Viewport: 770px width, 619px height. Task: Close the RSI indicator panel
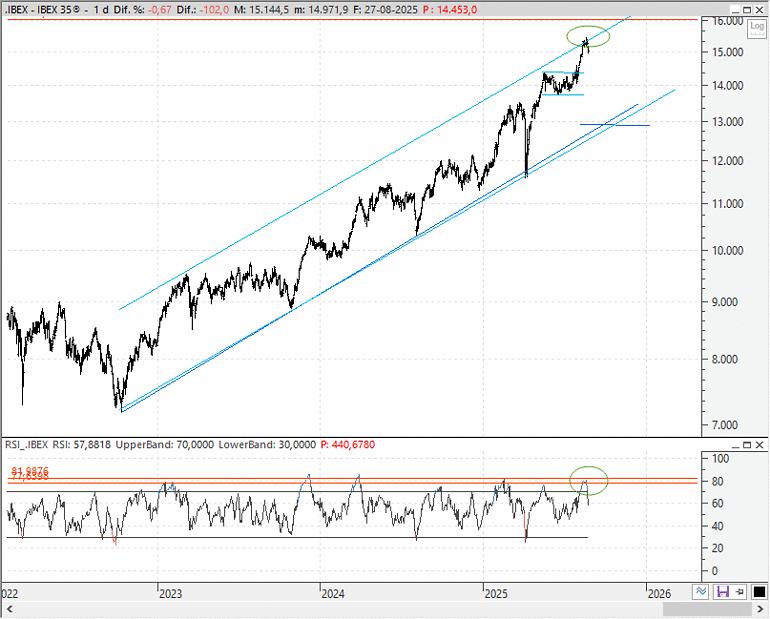[x=759, y=445]
